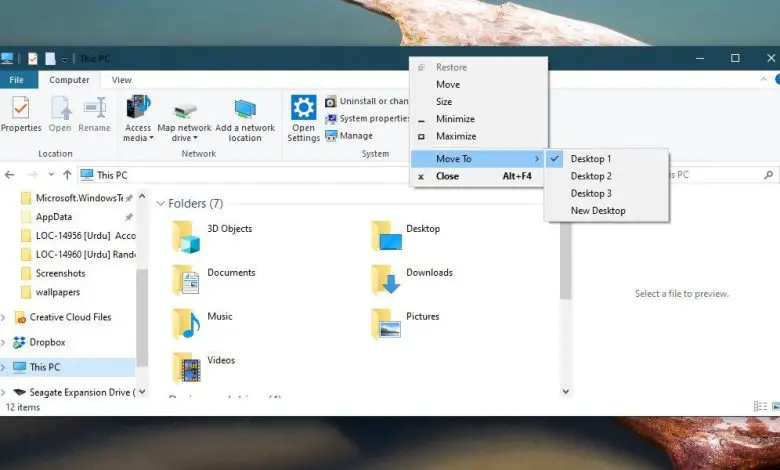Open the Desktop folder

406,236
